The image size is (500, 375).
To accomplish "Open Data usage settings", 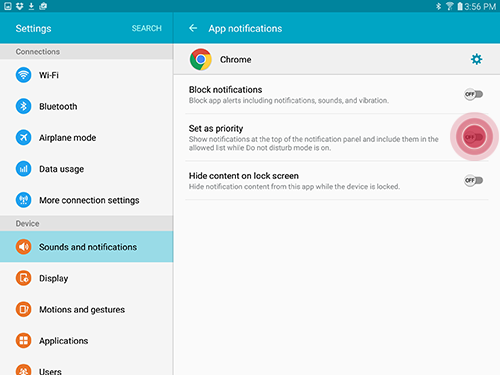I will click(87, 169).
